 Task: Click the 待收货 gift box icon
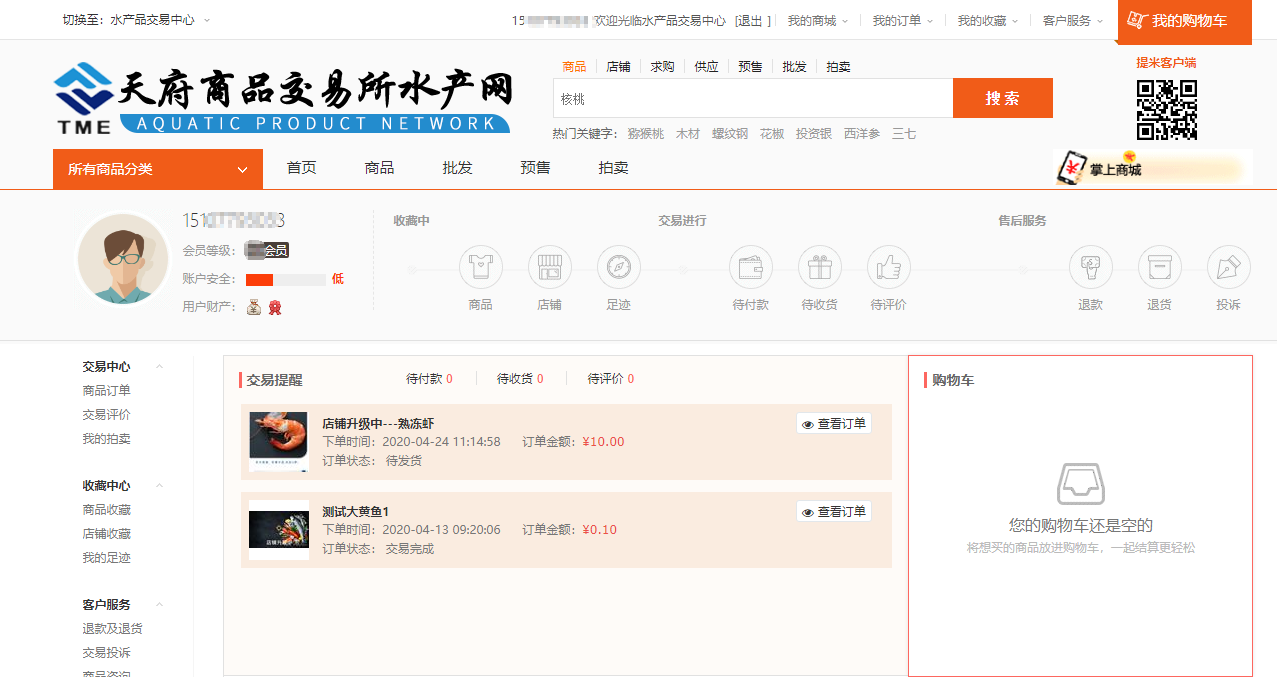coord(819,268)
